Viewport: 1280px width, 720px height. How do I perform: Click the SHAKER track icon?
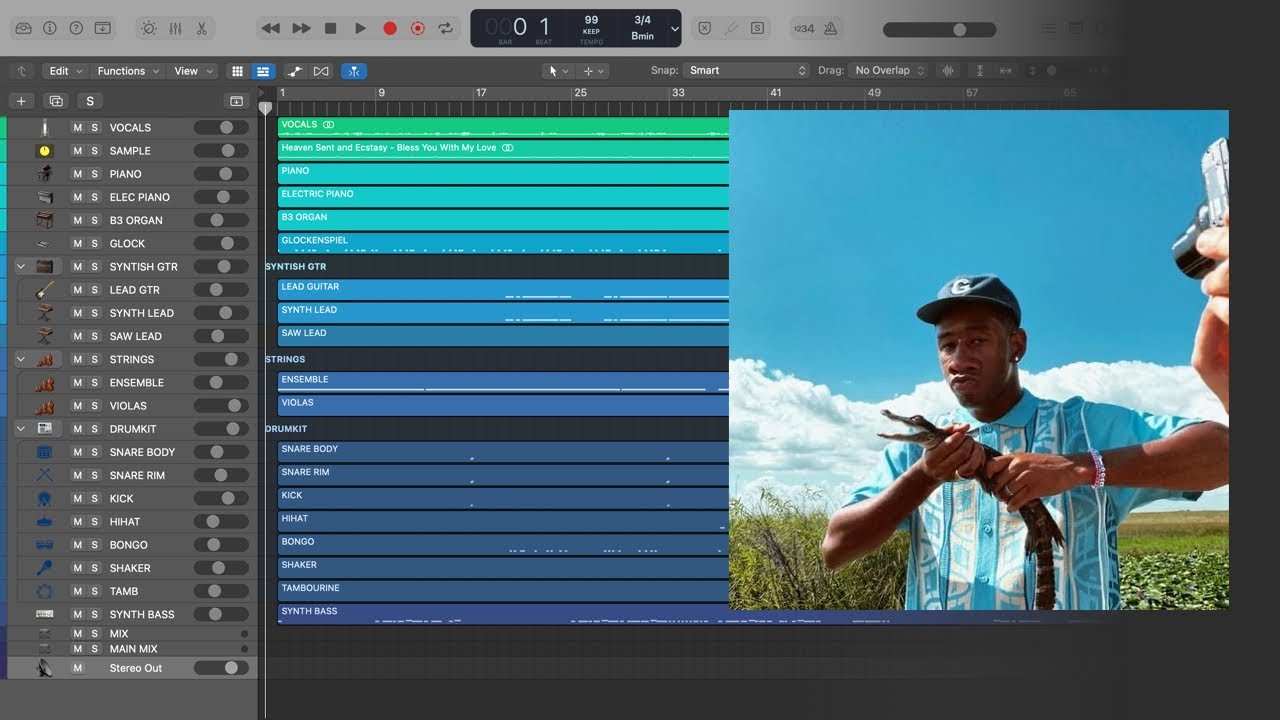coord(45,567)
